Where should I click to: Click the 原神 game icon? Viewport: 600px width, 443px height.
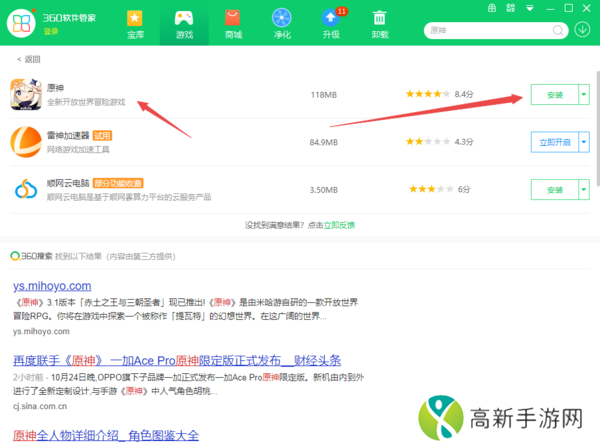pyautogui.click(x=26, y=94)
